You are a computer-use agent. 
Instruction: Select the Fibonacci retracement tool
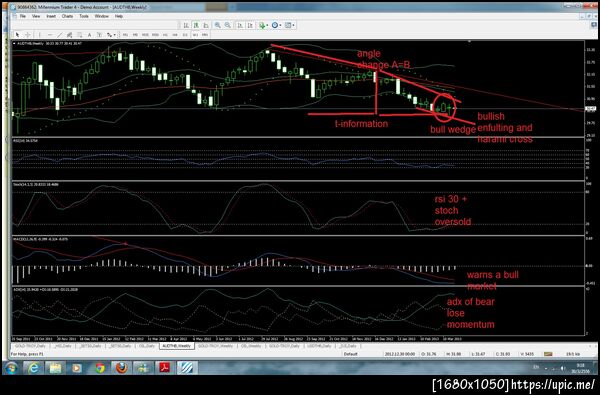click(79, 35)
